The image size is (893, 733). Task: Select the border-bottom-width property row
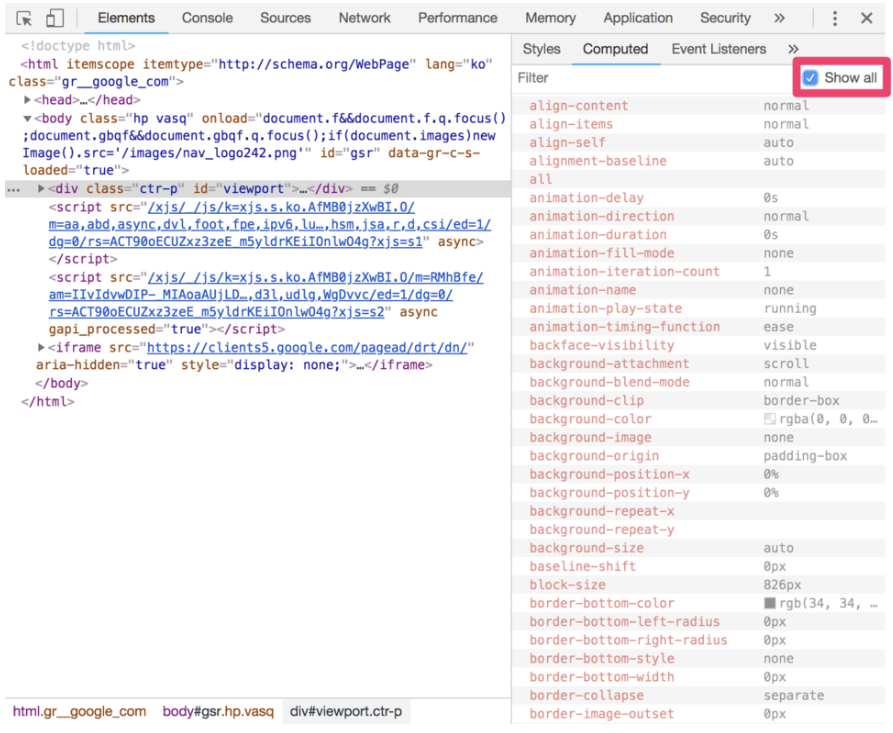coord(698,677)
